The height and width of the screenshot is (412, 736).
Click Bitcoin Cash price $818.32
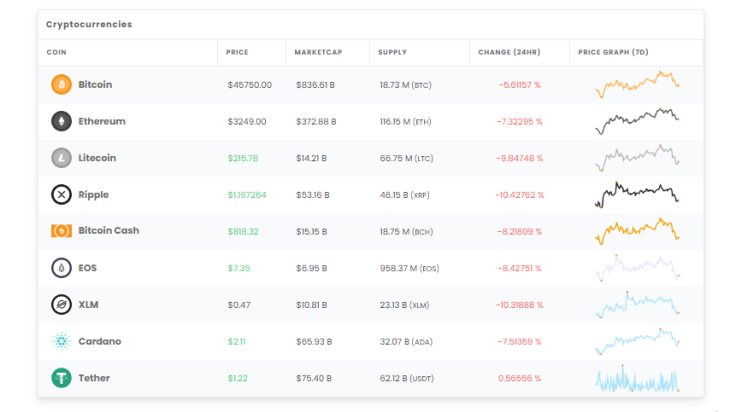(243, 231)
